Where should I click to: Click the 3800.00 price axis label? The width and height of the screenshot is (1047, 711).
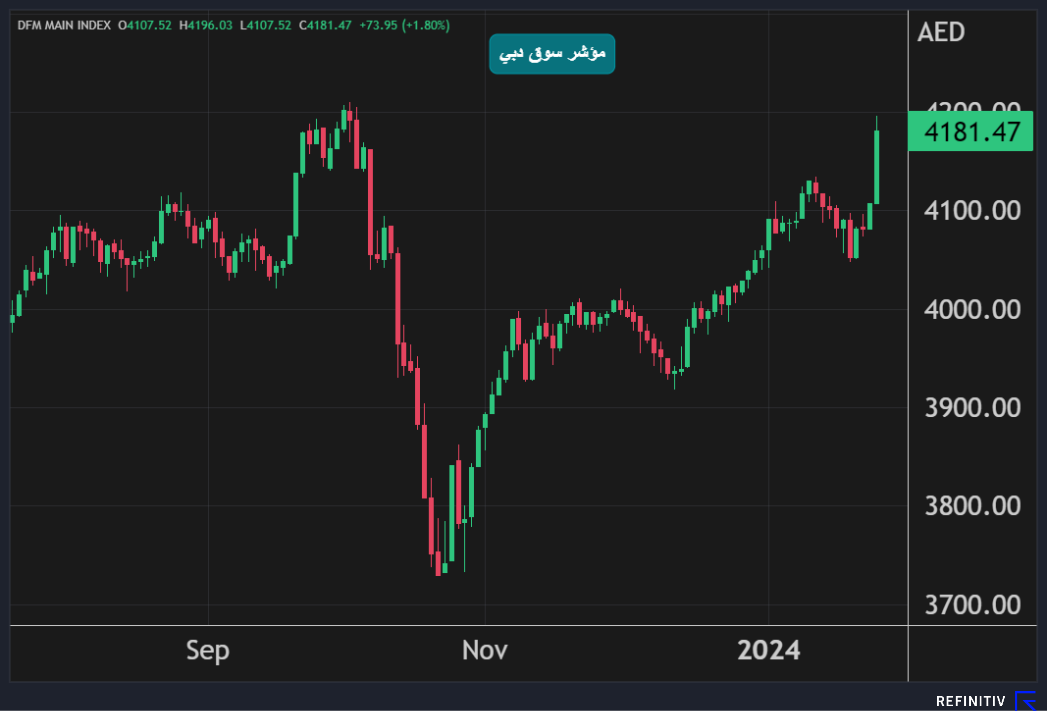[972, 506]
